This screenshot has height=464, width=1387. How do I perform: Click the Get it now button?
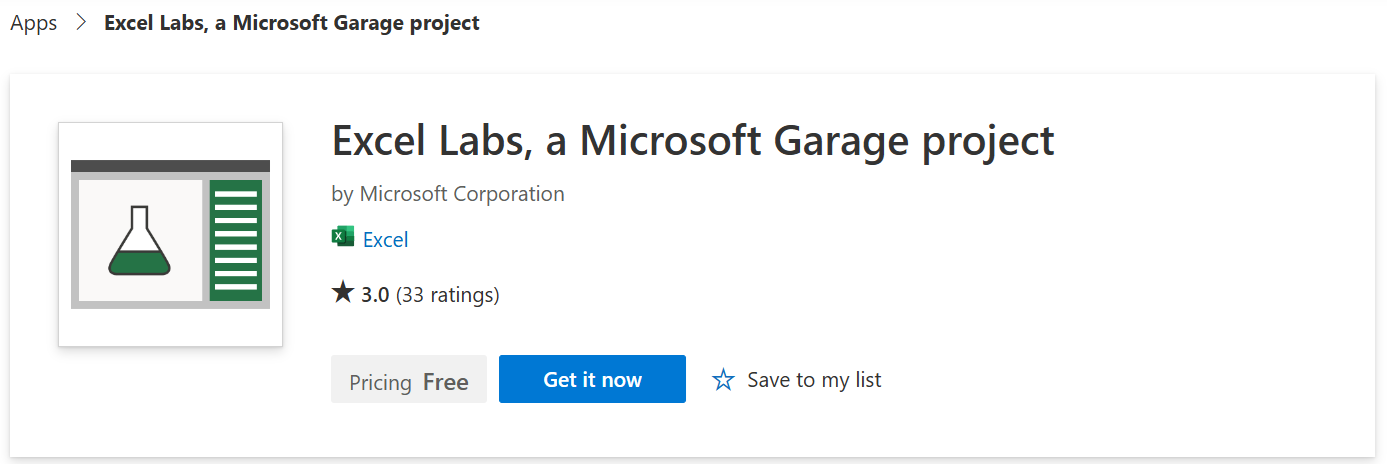coord(592,379)
